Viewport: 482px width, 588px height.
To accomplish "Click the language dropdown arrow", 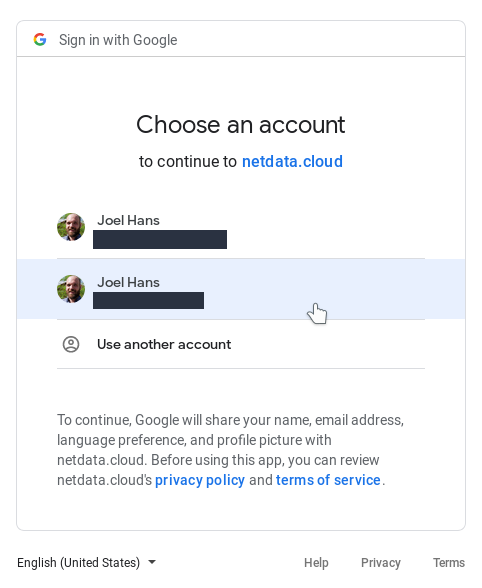I will 152,562.
